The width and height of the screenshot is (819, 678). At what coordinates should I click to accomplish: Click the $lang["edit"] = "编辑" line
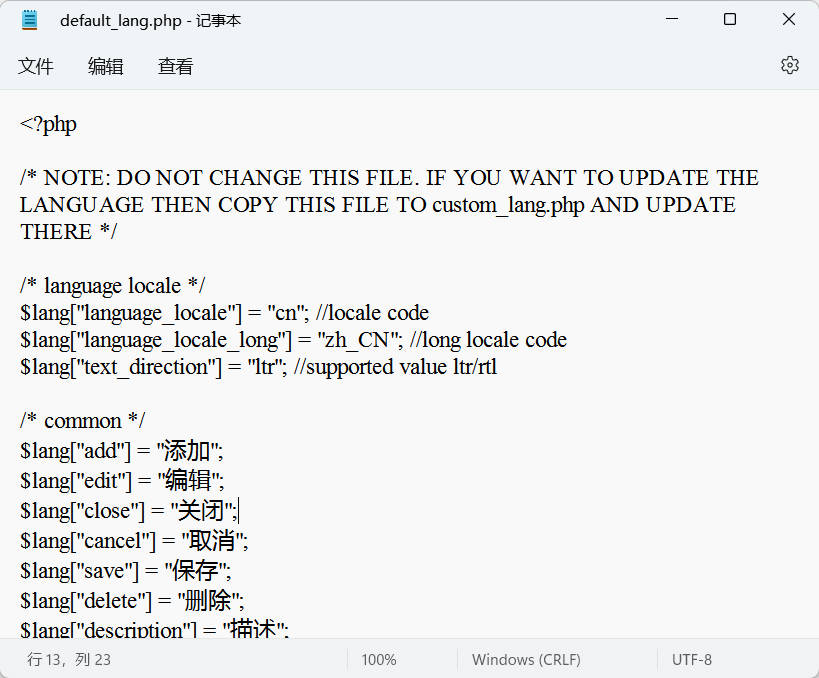pyautogui.click(x=122, y=481)
